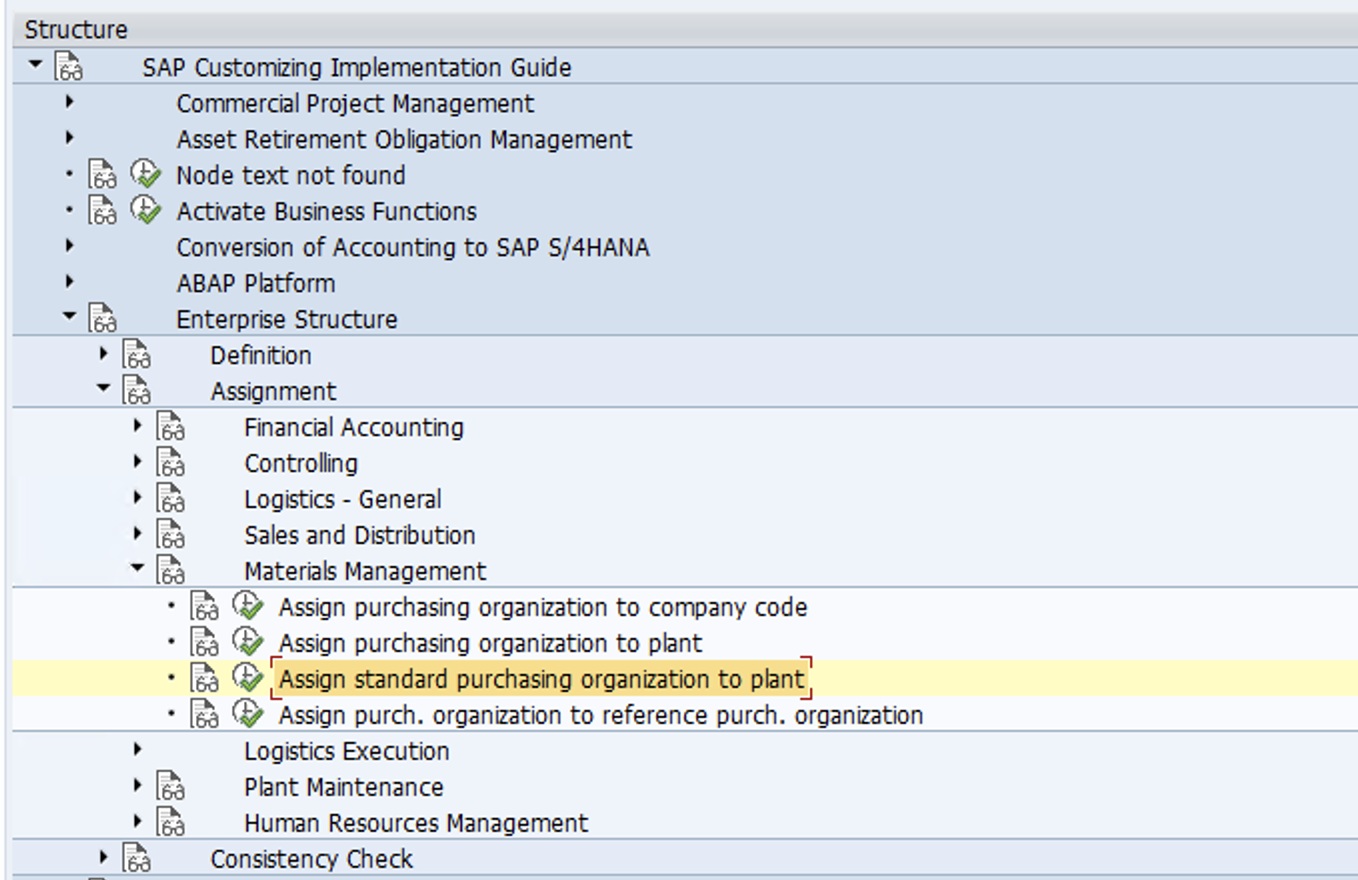This screenshot has height=880, width=1358.
Task: Expand the Definition node
Action: [104, 353]
